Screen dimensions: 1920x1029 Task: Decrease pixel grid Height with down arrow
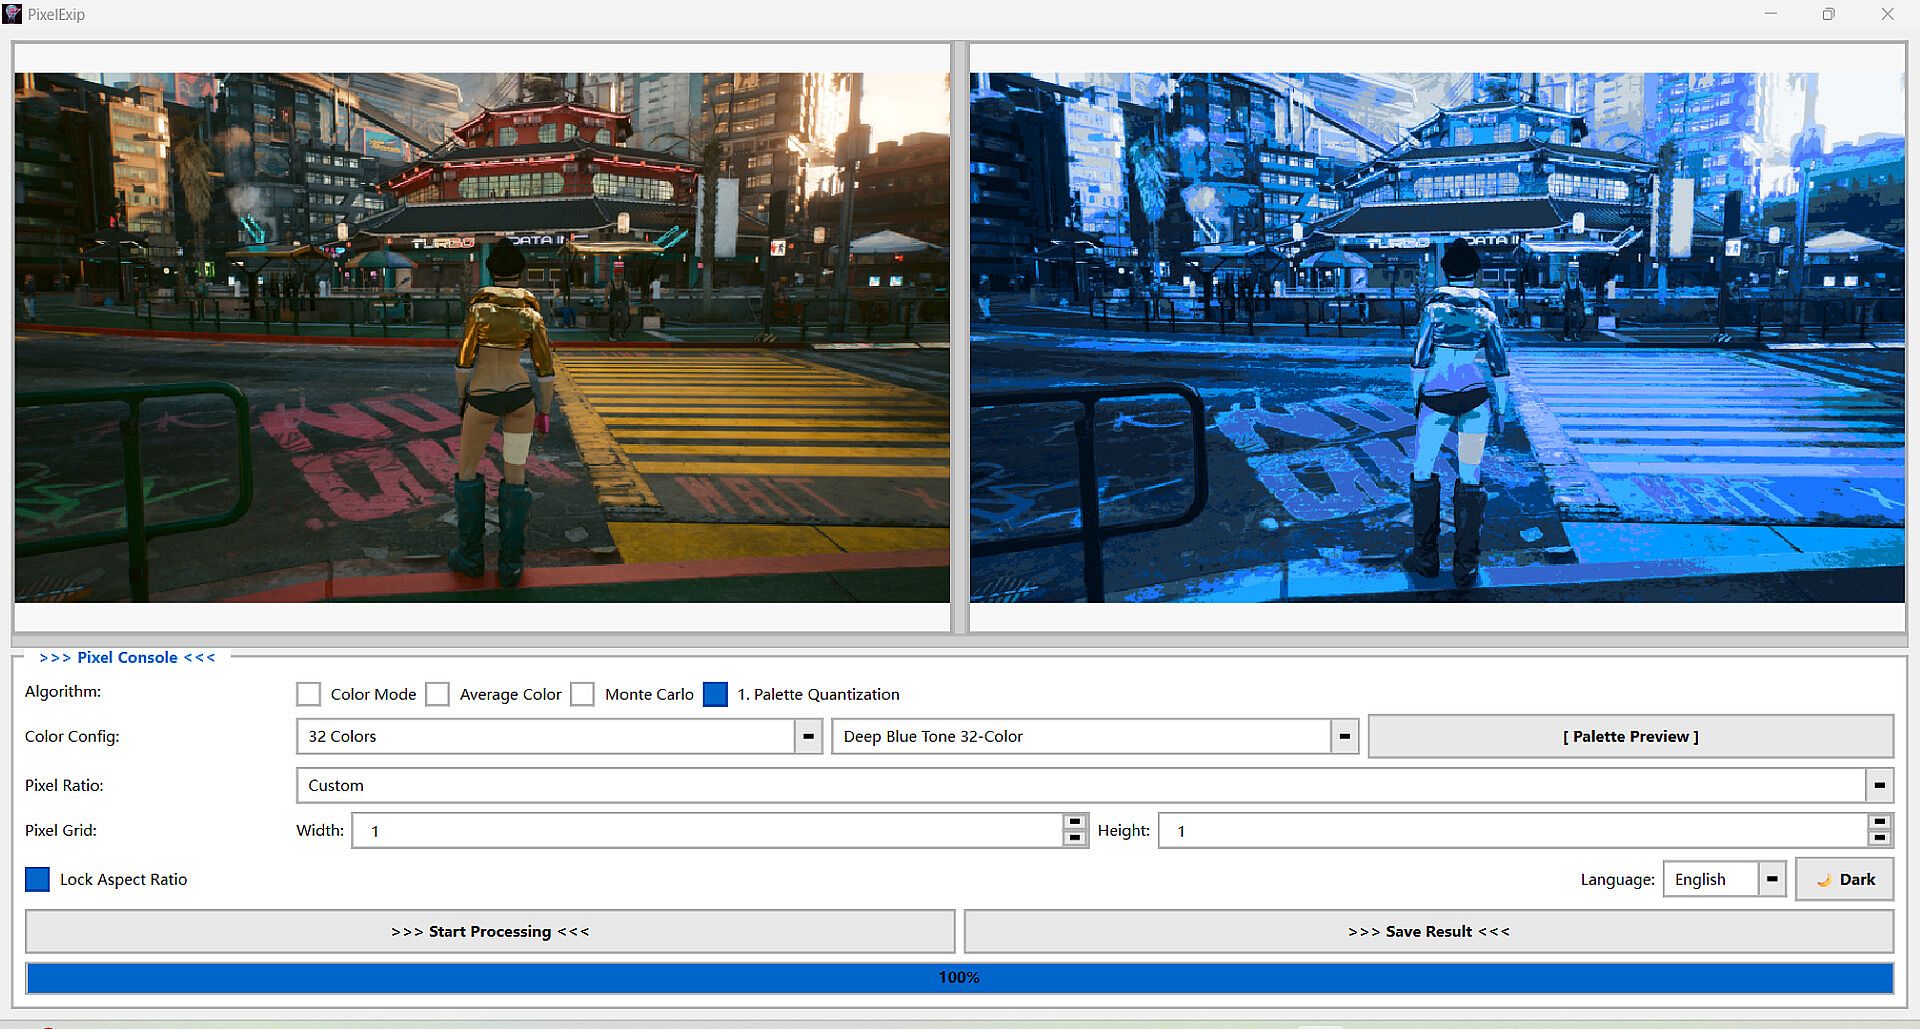1879,838
